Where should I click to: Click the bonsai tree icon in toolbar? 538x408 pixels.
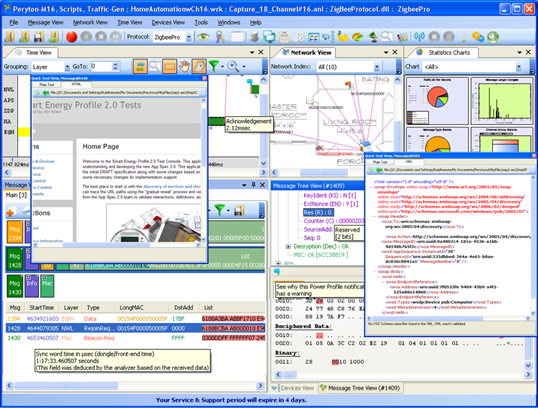click(x=373, y=37)
